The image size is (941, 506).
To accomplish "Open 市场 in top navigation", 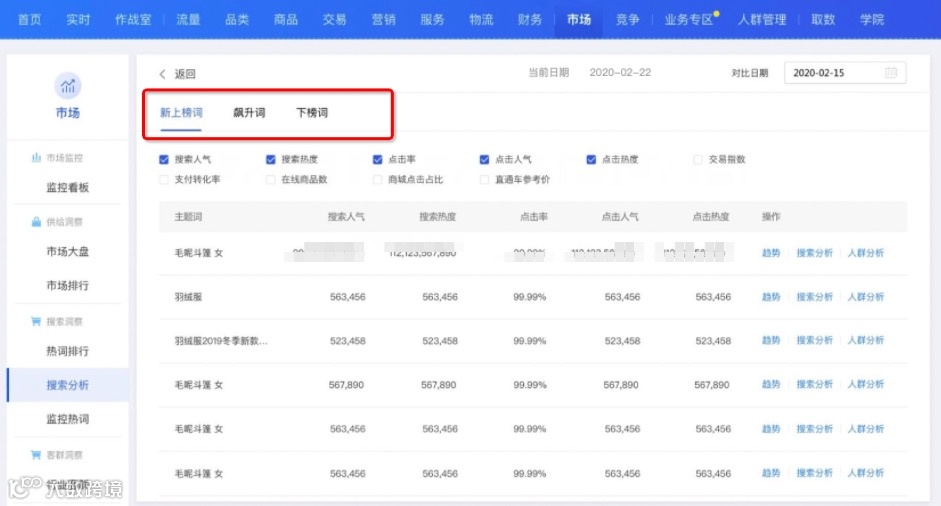I will [x=579, y=20].
